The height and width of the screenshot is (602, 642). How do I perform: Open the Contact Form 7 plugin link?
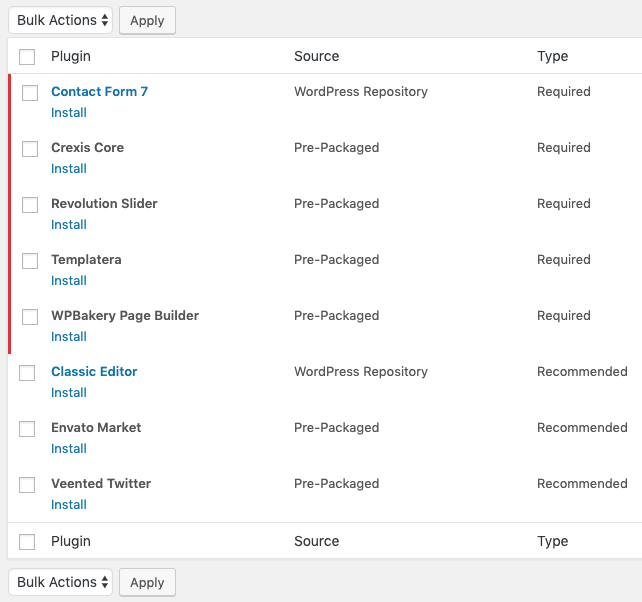pyautogui.click(x=99, y=91)
